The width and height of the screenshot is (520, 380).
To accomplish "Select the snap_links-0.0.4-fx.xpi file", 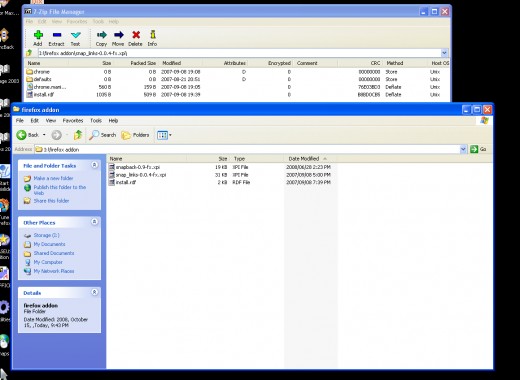I will [137, 175].
